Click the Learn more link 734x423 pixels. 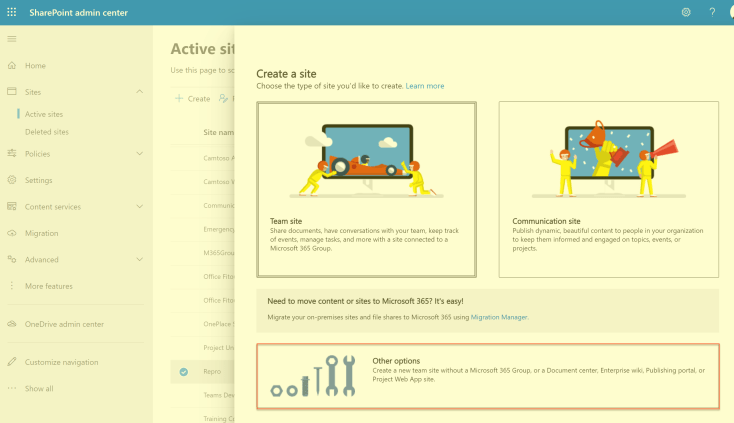pyautogui.click(x=425, y=86)
